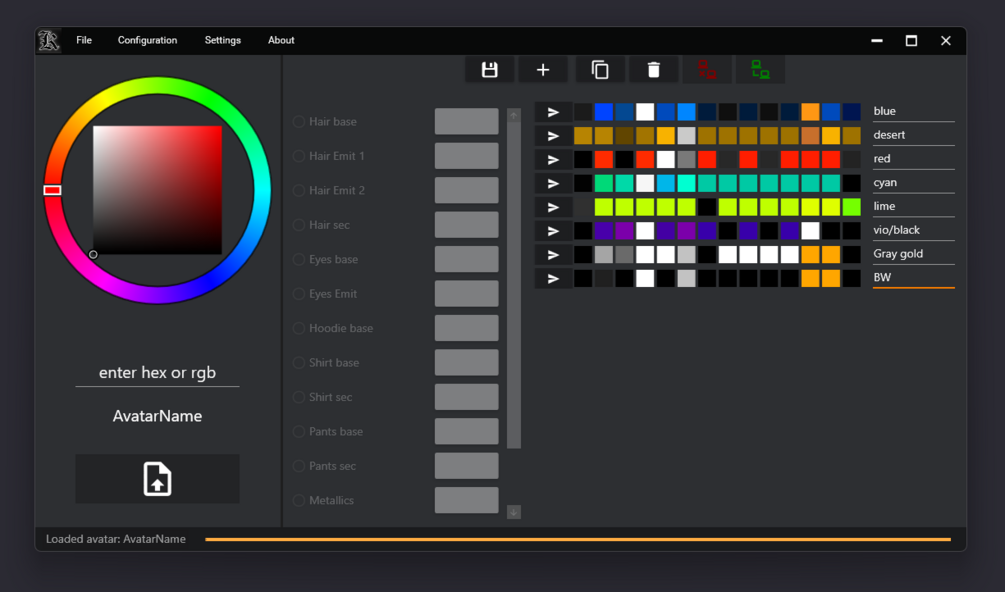
Task: Edit the 'Gray gold' preset name field
Action: [913, 254]
